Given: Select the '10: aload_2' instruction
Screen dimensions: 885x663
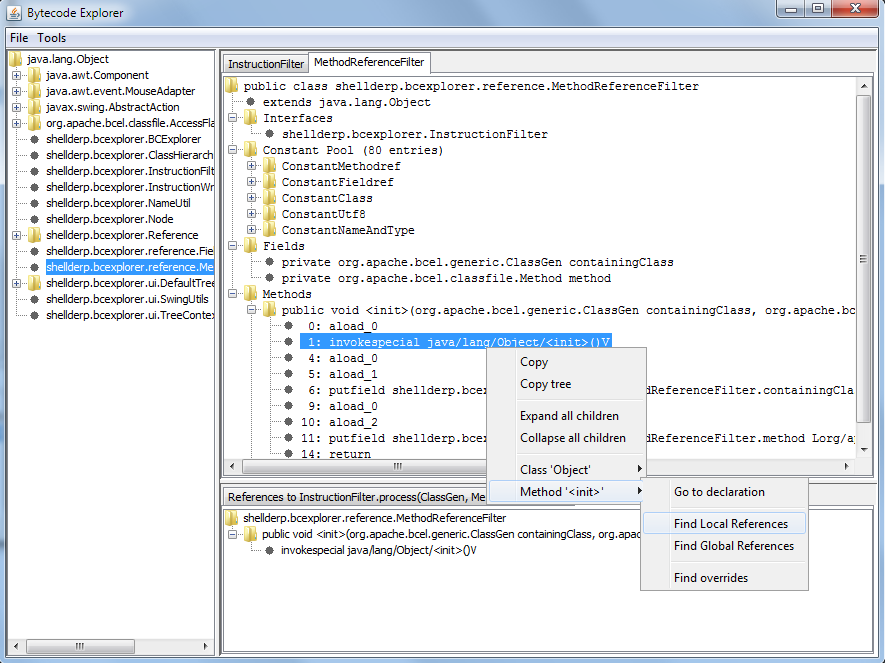Looking at the screenshot, I should 339,422.
